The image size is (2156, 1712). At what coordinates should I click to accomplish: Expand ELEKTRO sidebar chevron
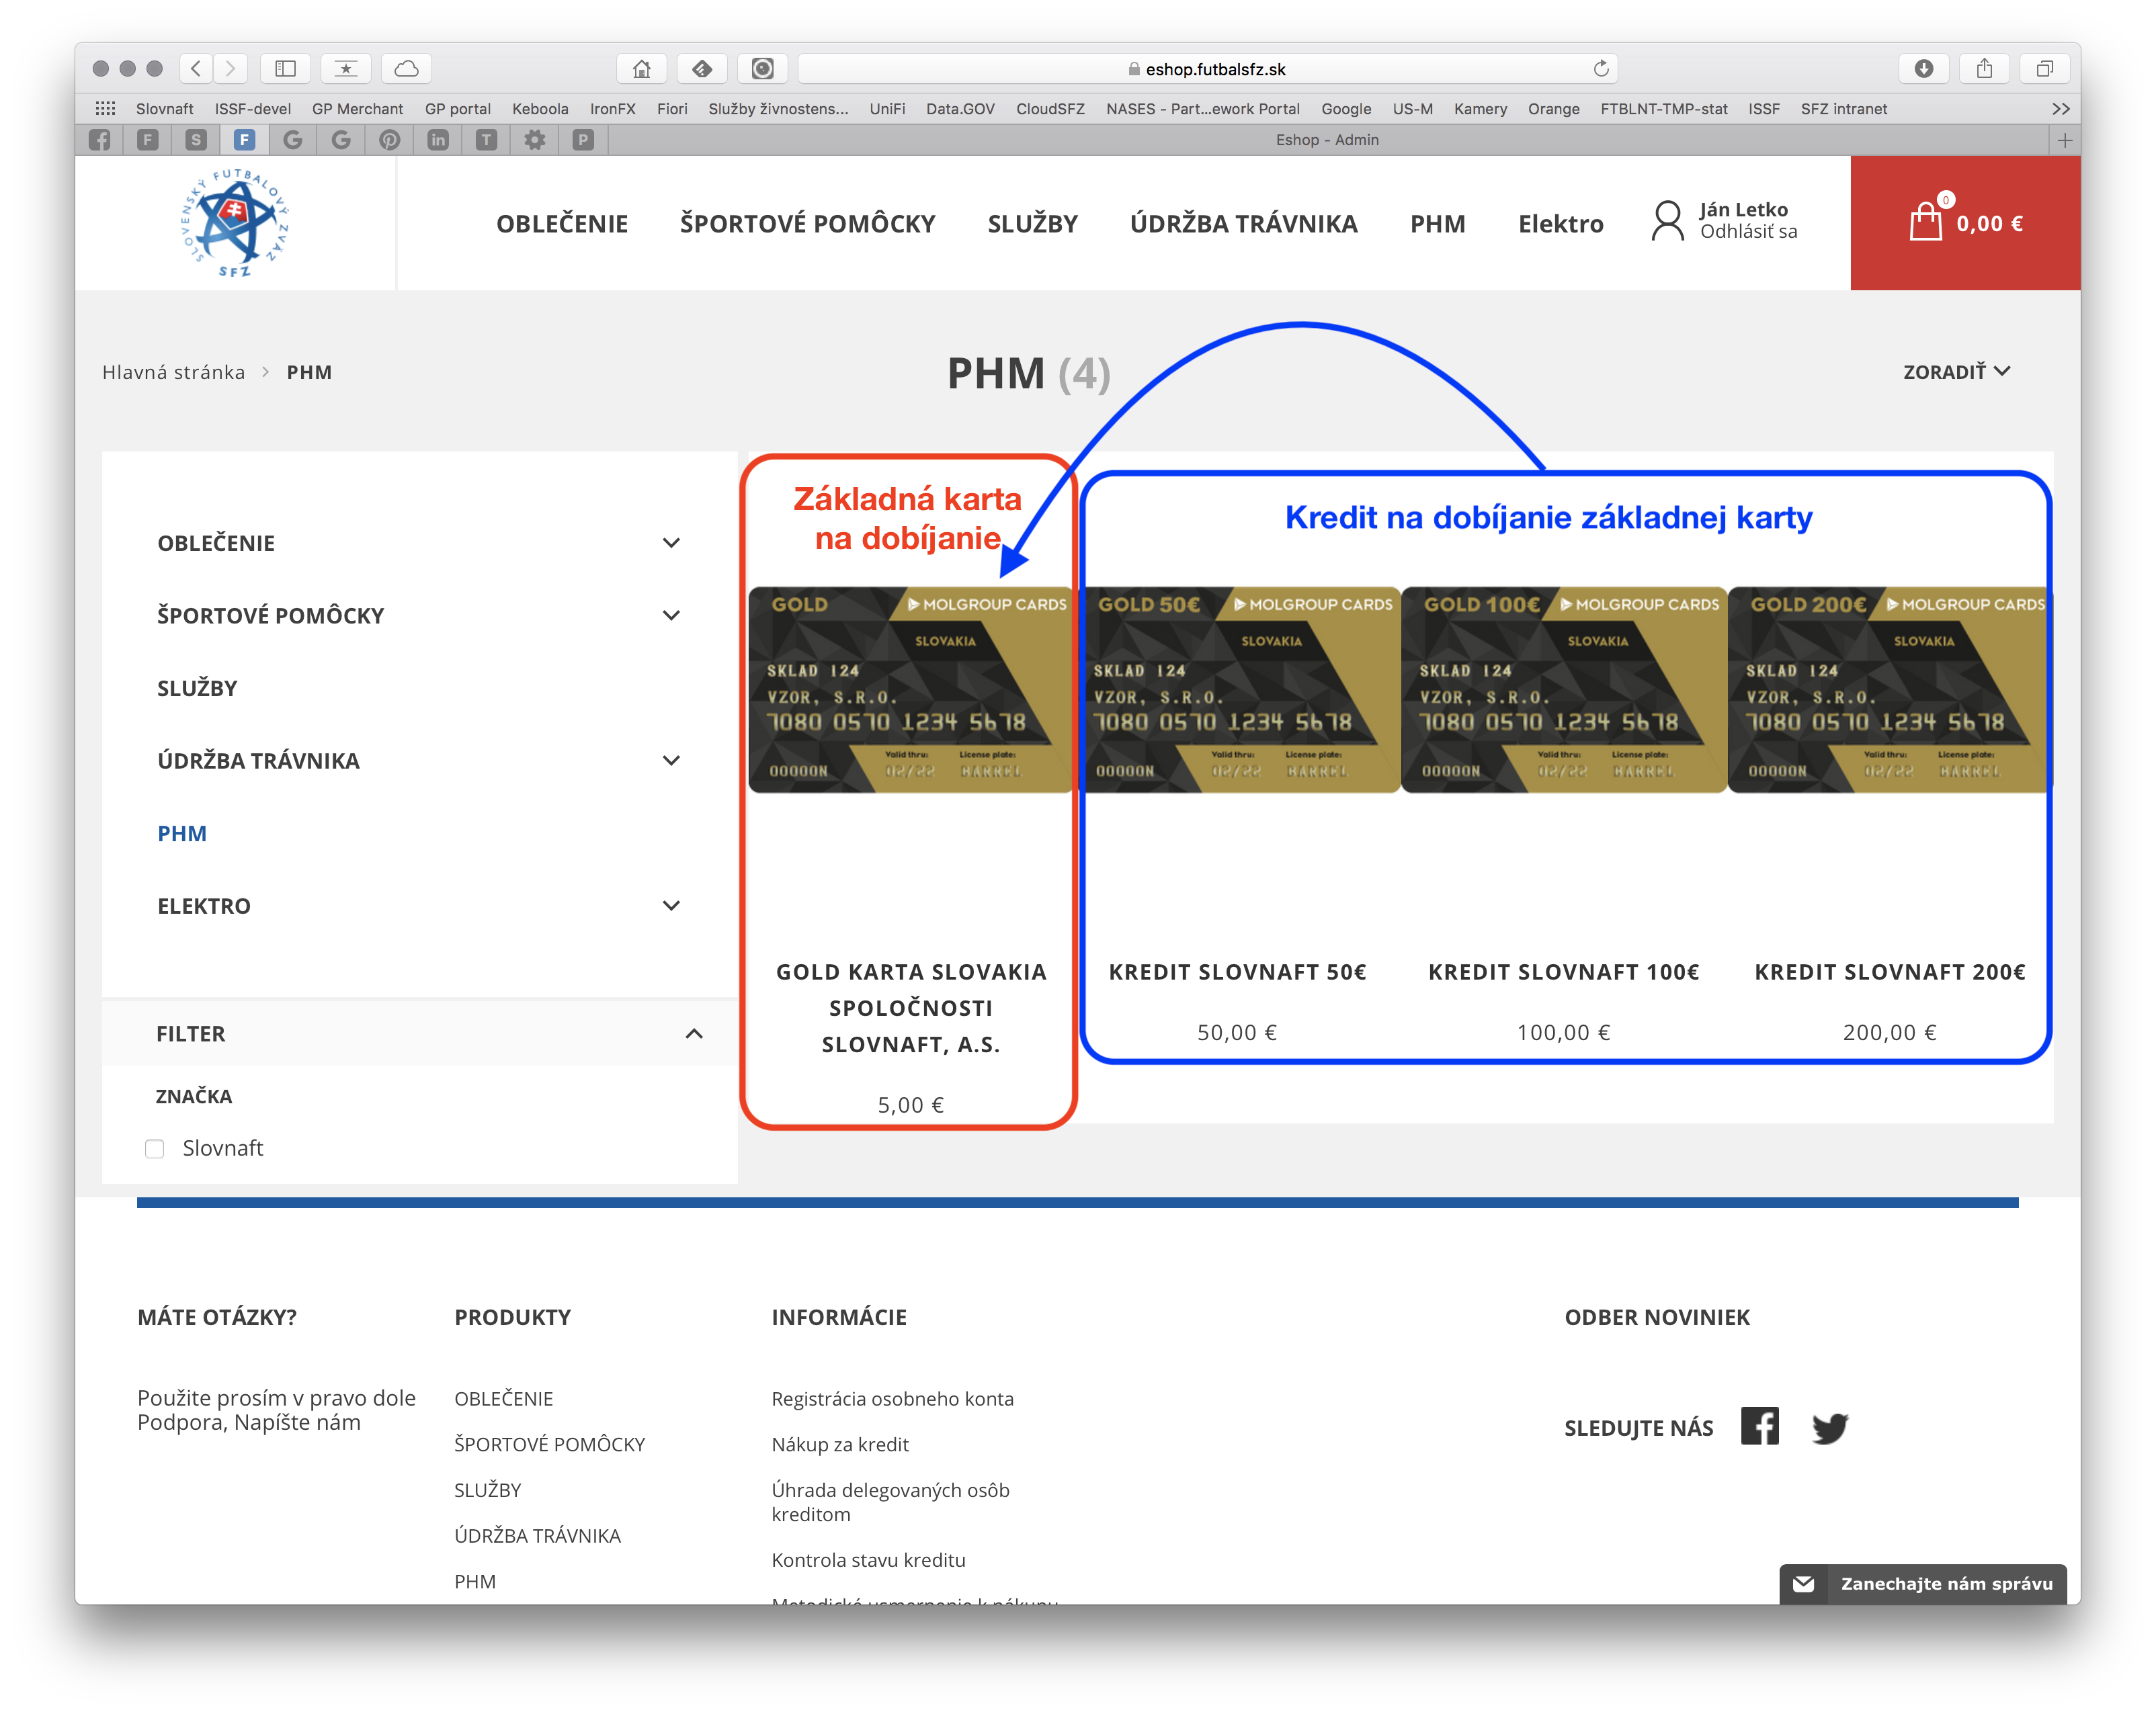point(671,905)
